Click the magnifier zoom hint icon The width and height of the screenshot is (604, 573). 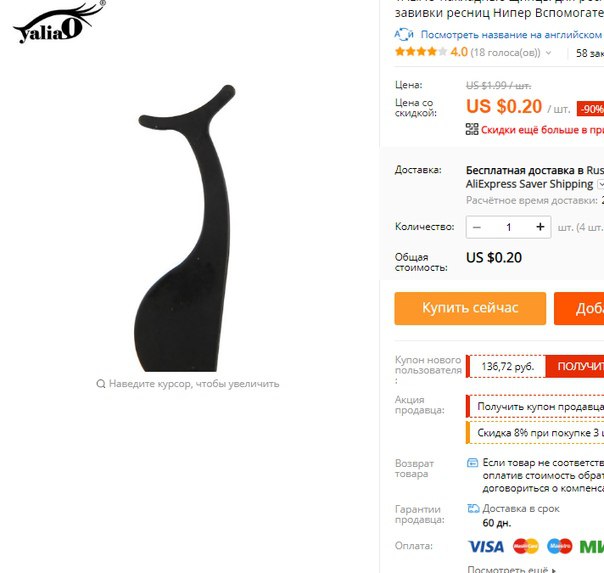(x=101, y=384)
